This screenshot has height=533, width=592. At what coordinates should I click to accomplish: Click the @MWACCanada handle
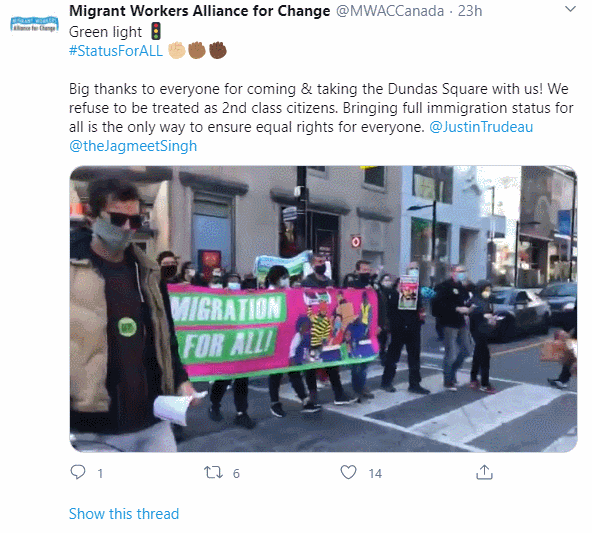click(390, 11)
